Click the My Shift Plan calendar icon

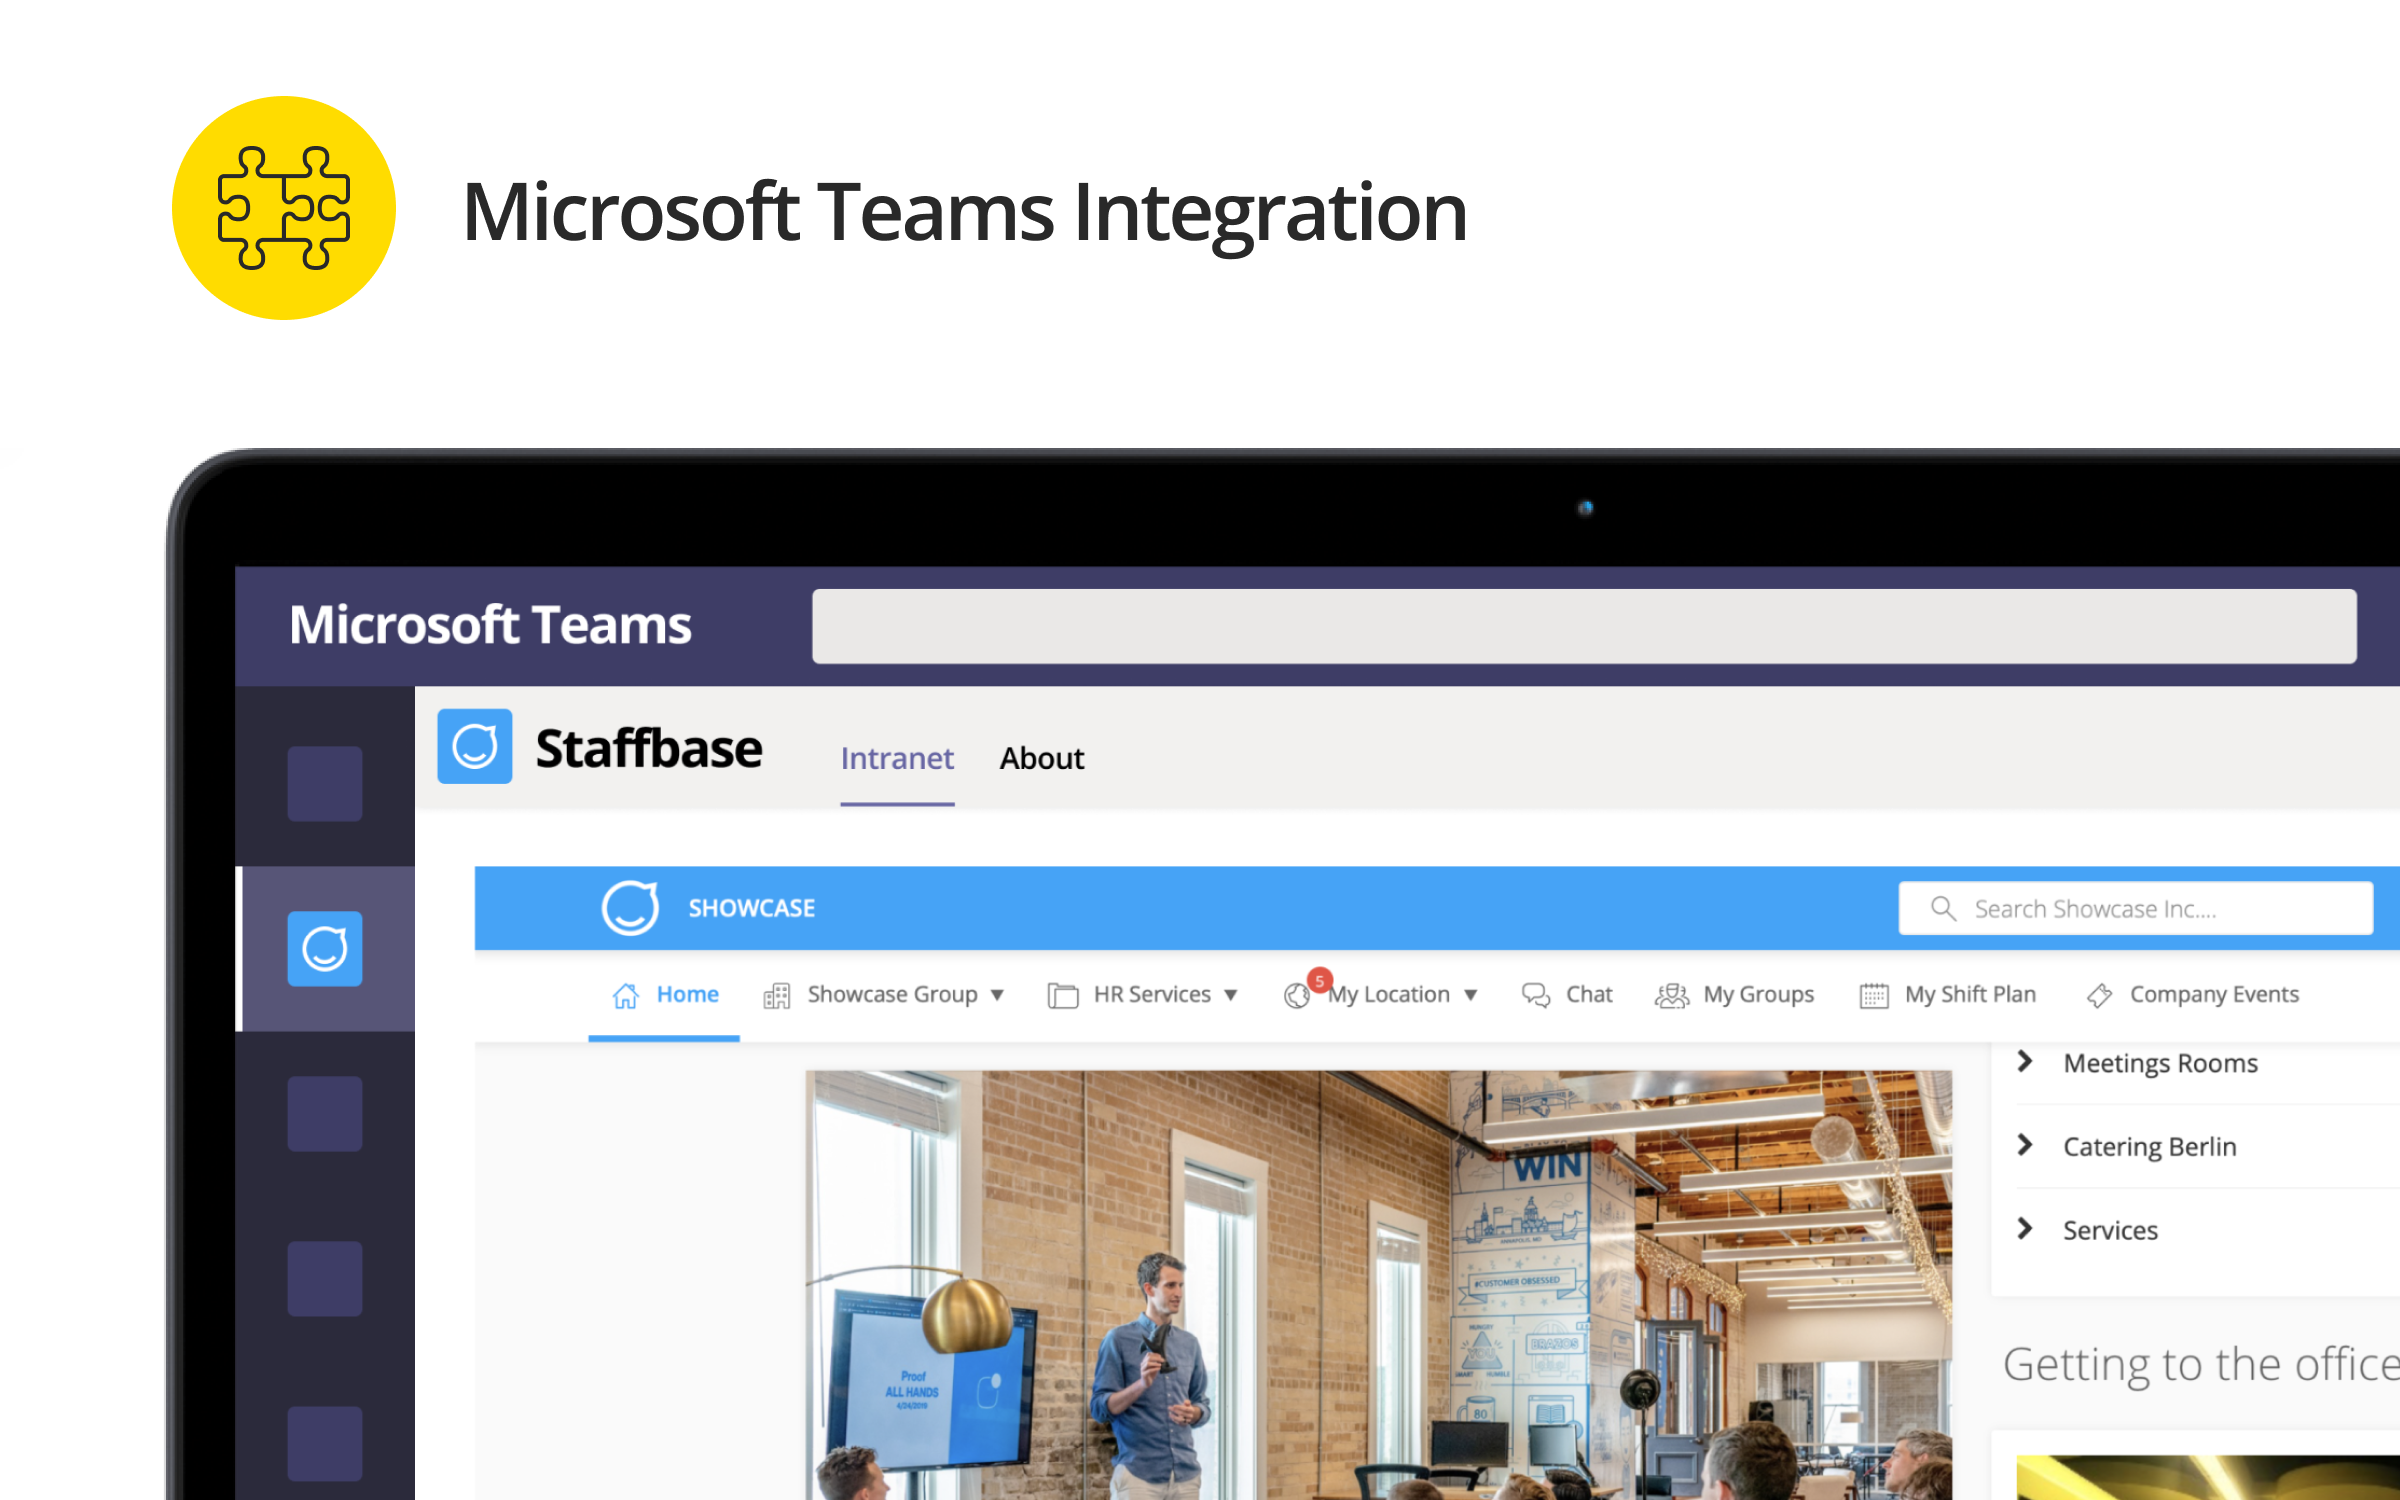tap(1874, 996)
